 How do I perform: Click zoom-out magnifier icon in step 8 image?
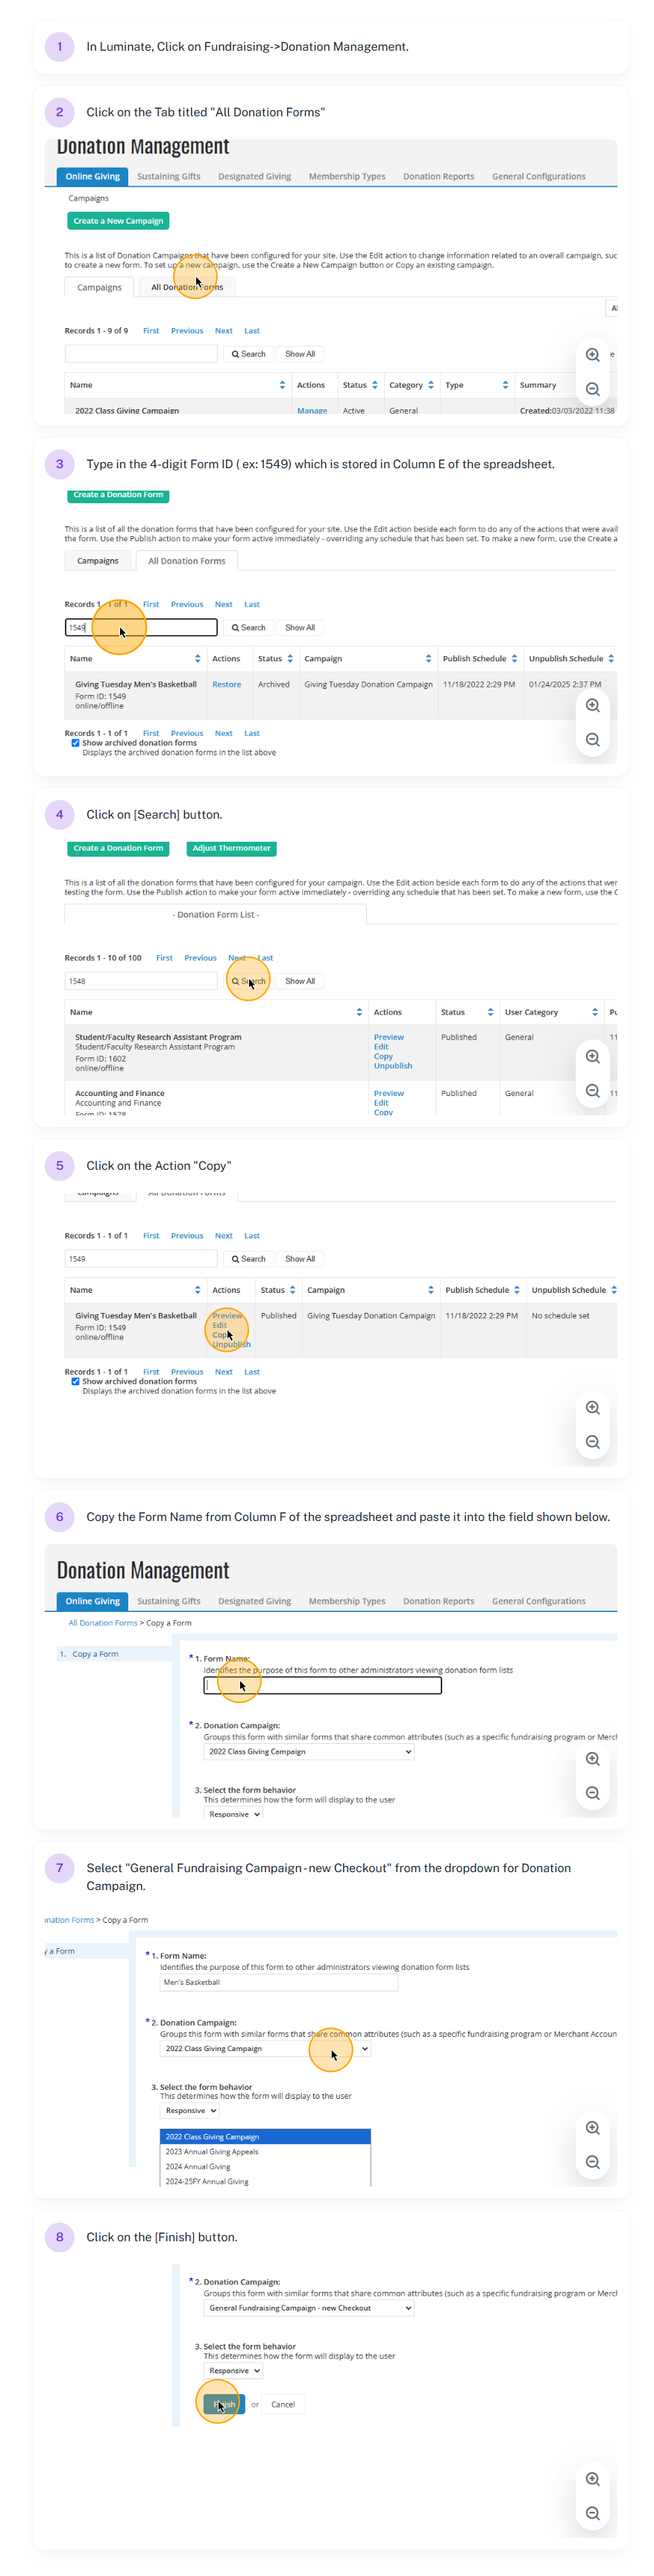tap(592, 2513)
